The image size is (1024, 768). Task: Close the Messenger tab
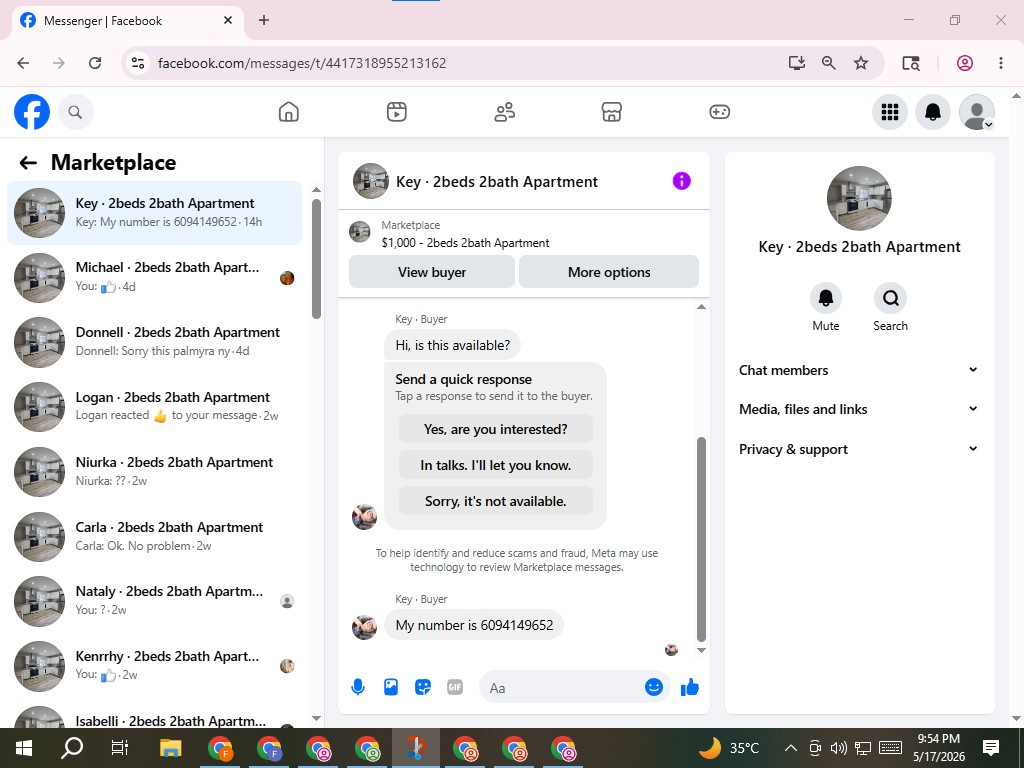pos(228,20)
